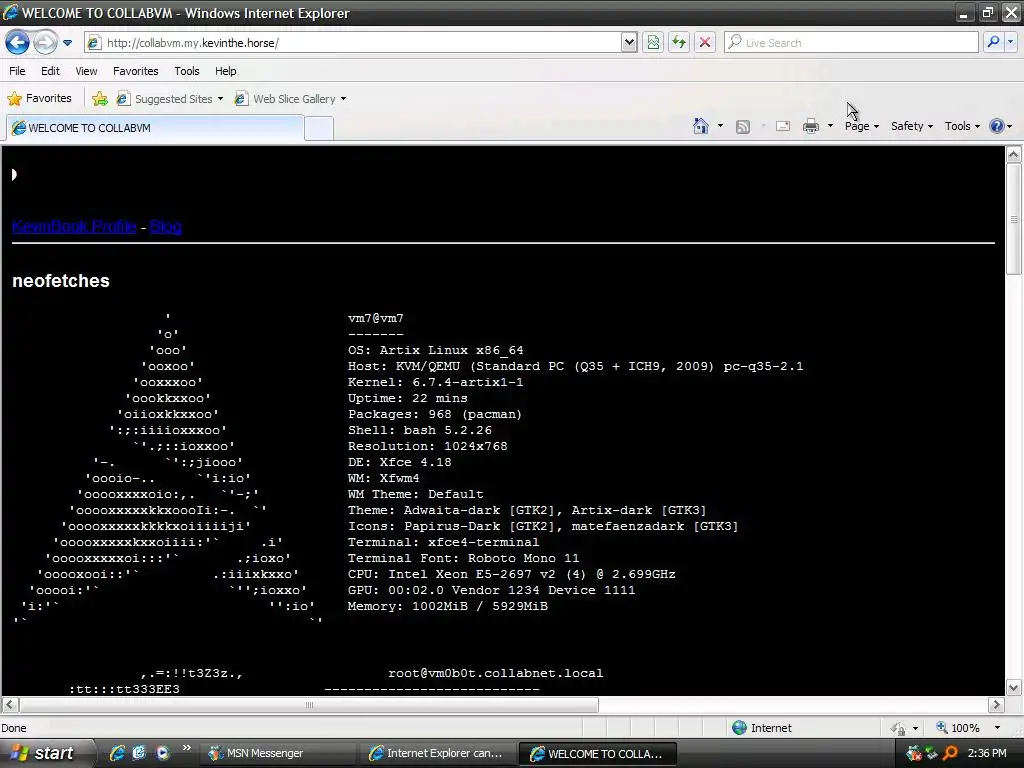Click the Internet security zone indicator
1024x768 pixels.
pyautogui.click(x=762, y=728)
